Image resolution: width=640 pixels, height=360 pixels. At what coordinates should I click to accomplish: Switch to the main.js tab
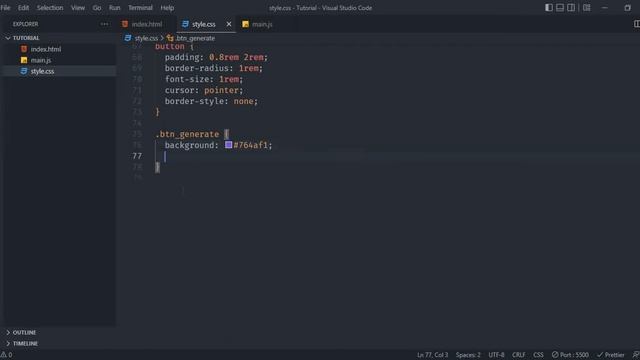coord(262,24)
